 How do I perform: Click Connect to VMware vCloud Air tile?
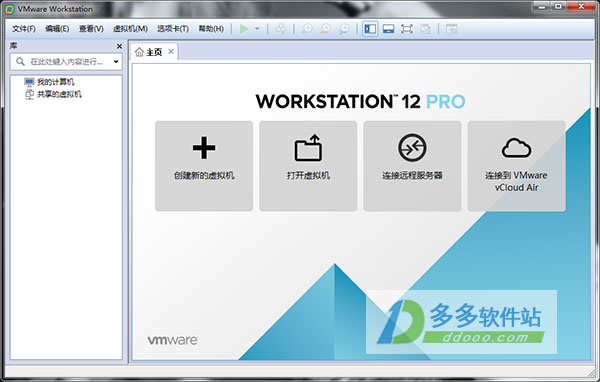pyautogui.click(x=516, y=166)
